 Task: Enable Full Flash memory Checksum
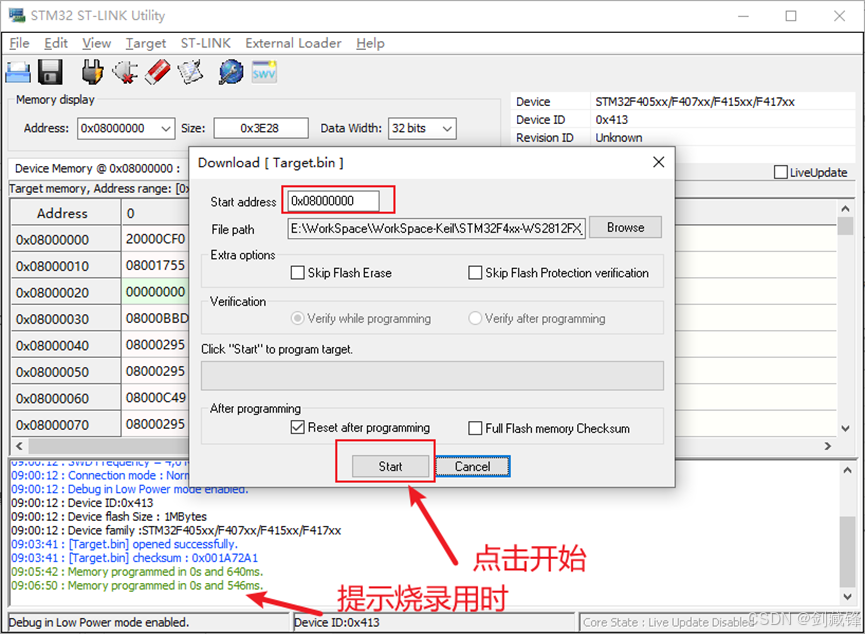click(475, 428)
